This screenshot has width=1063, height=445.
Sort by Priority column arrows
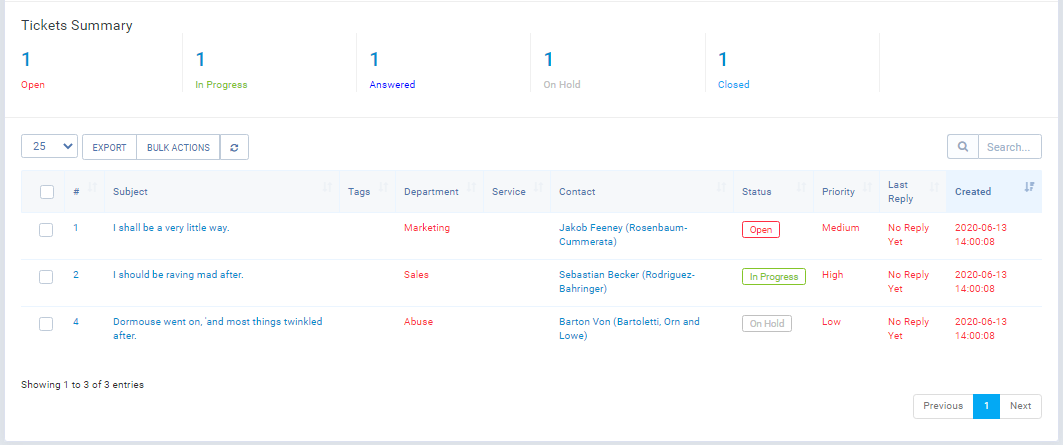(868, 187)
